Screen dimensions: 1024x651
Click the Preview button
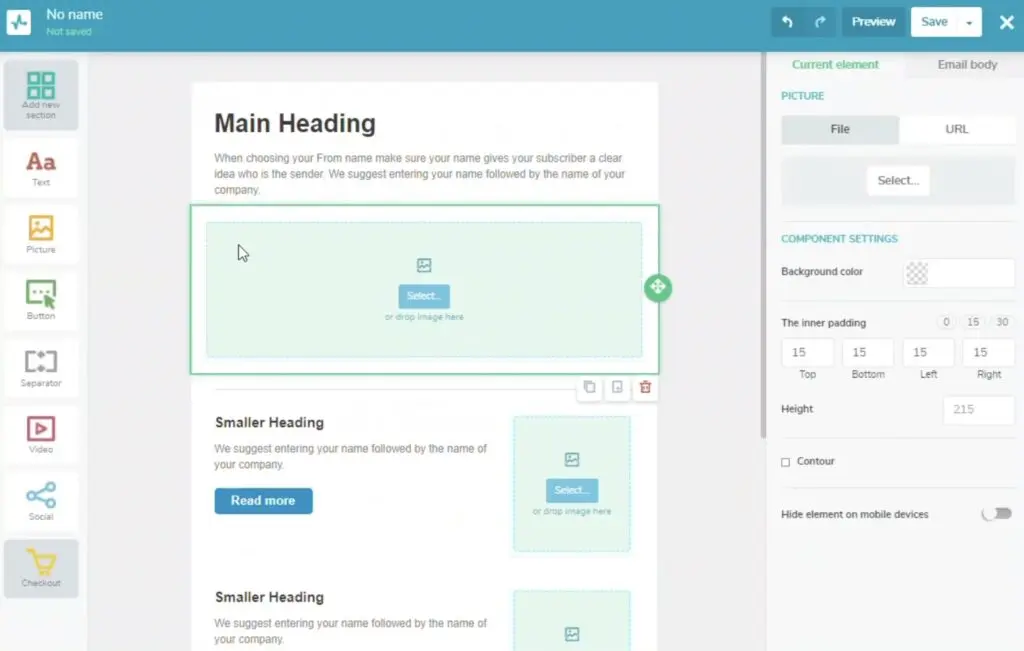point(873,21)
